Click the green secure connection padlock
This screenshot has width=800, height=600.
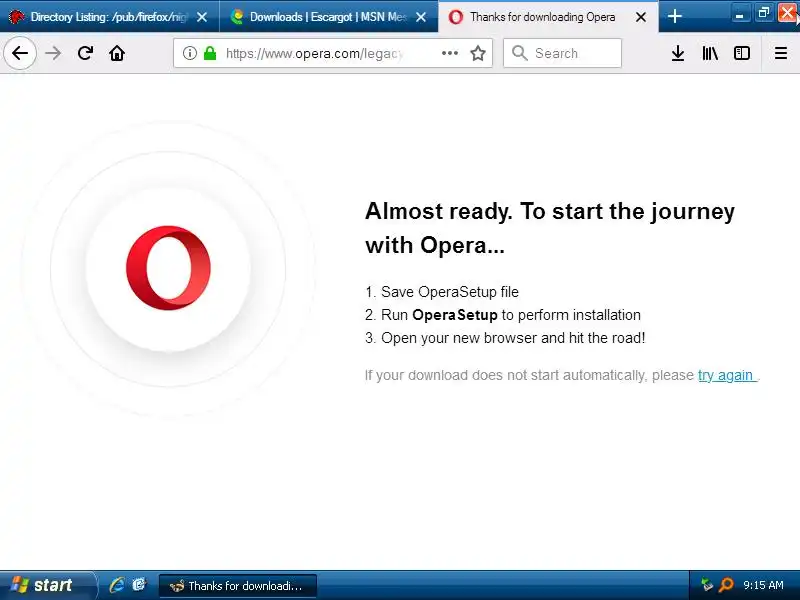click(x=210, y=53)
